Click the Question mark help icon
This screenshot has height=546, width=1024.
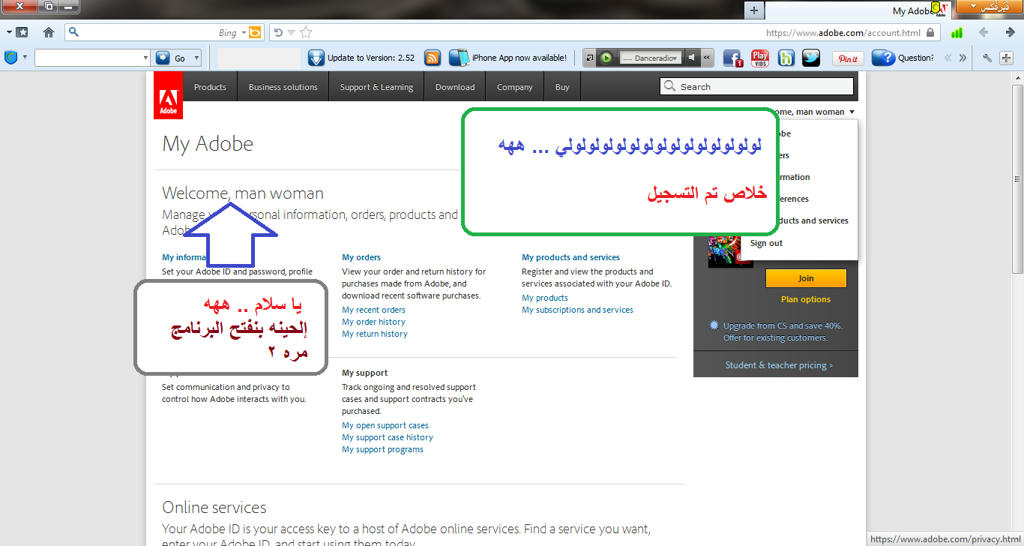pos(883,57)
